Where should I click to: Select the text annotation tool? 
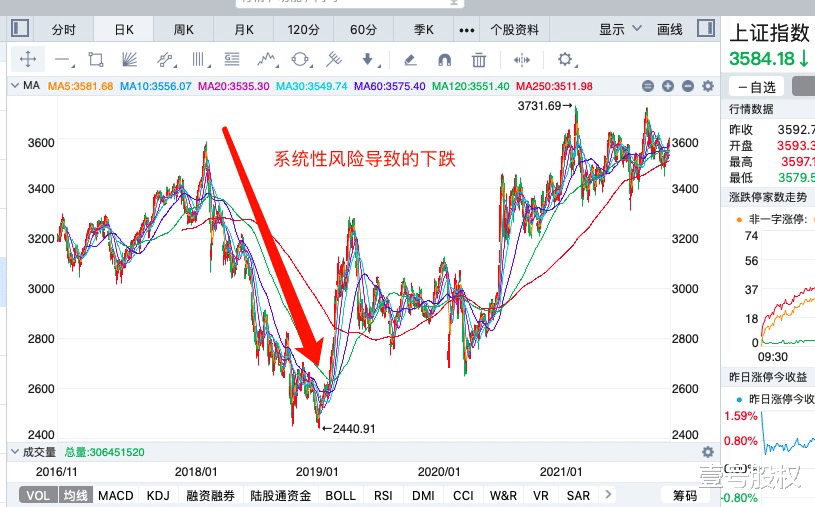[x=232, y=59]
